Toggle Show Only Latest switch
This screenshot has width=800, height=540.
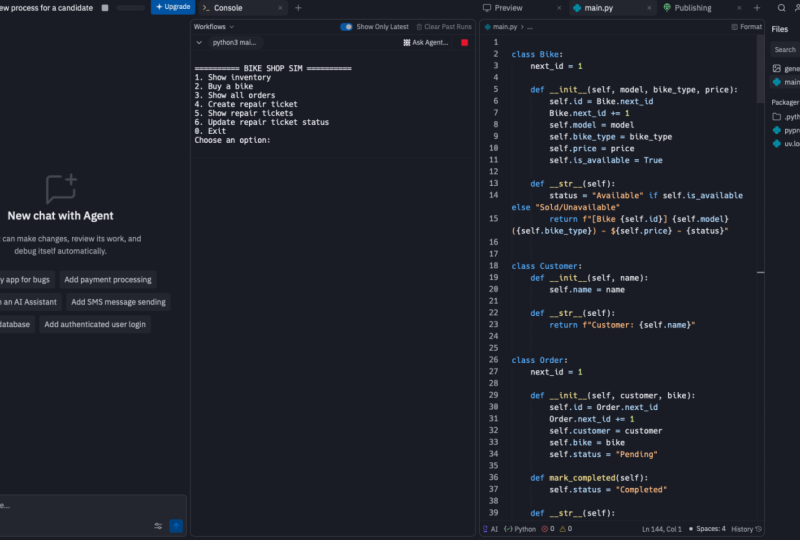[x=346, y=27]
